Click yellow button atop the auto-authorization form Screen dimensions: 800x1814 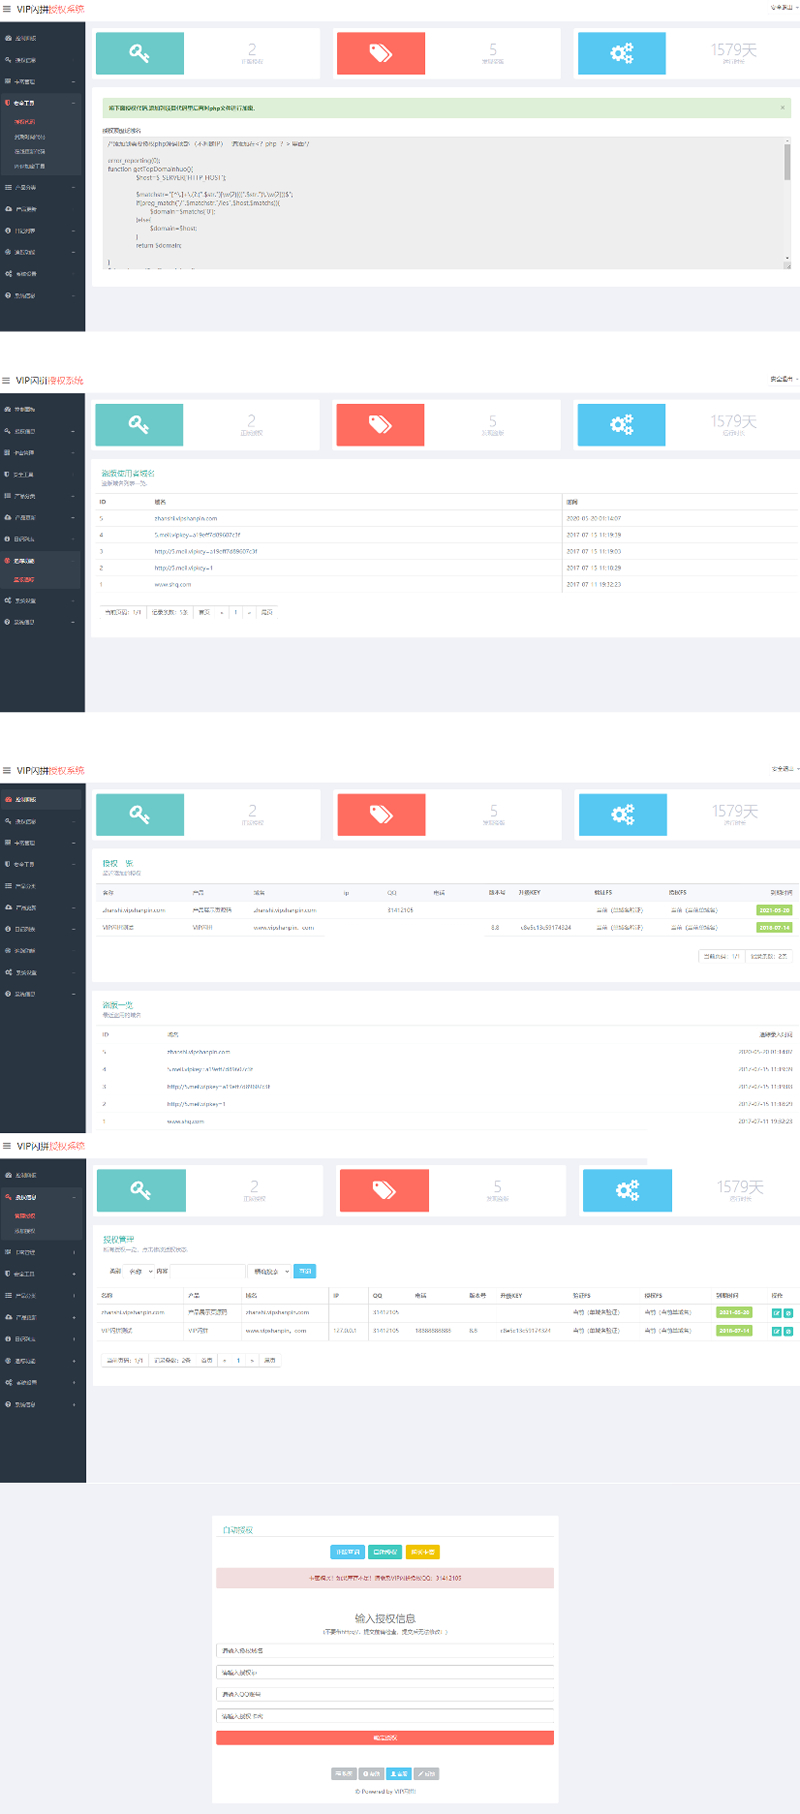point(423,1552)
